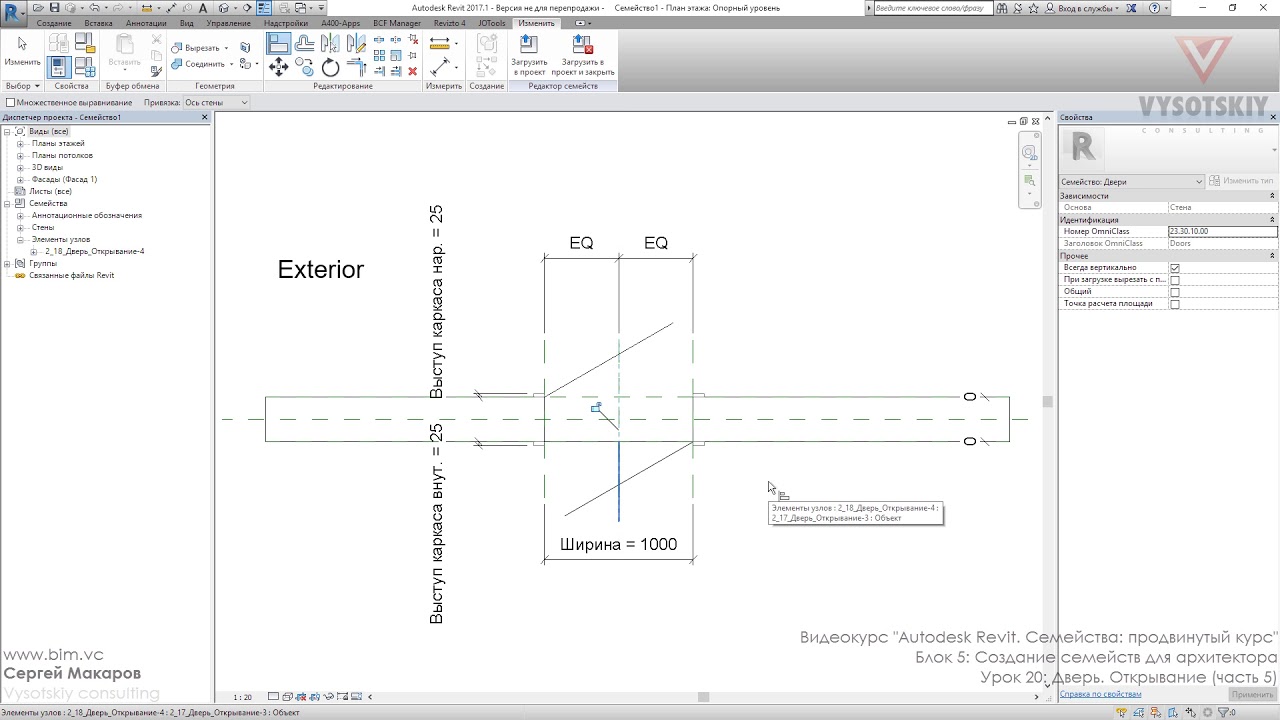Open the 'BCF Manager' ribbon tab
Screen dimensions: 1280x720
397,23
